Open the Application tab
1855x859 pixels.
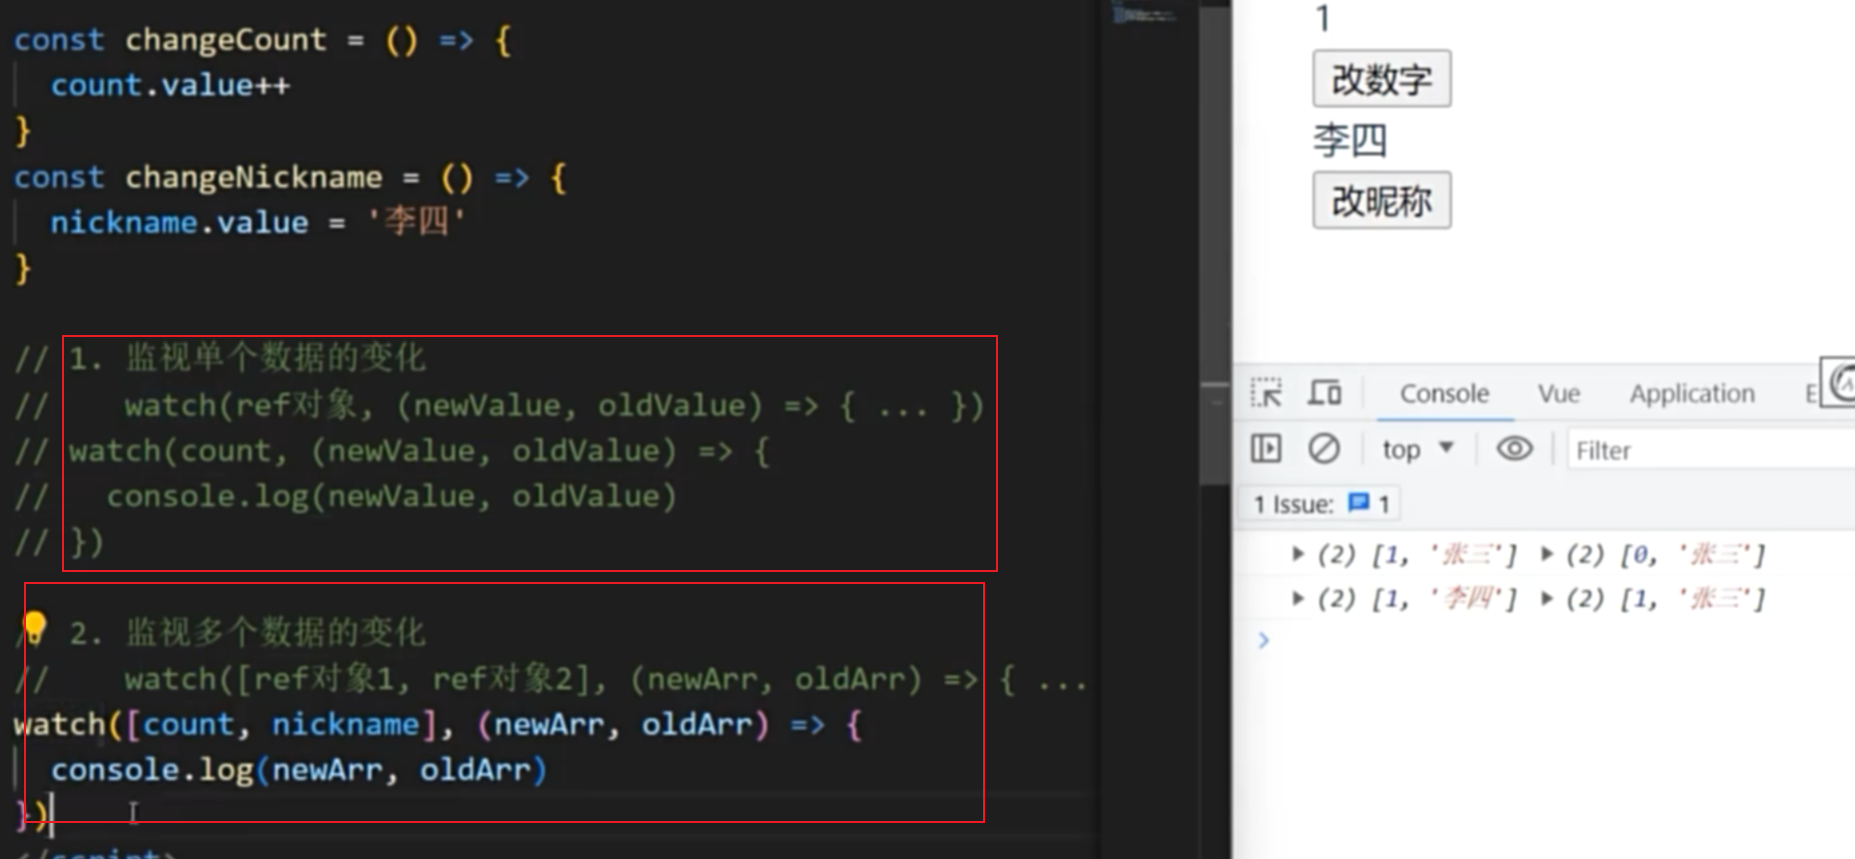point(1692,394)
